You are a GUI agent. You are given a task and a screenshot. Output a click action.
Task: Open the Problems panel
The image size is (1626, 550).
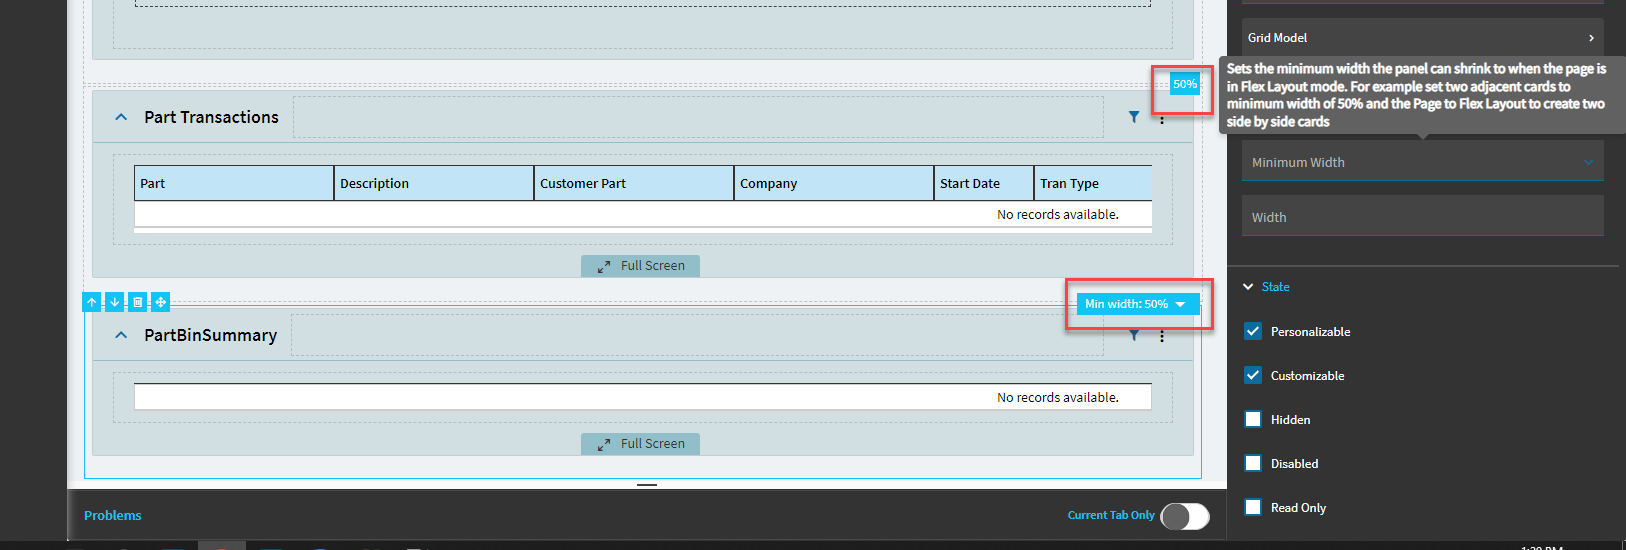tap(113, 516)
